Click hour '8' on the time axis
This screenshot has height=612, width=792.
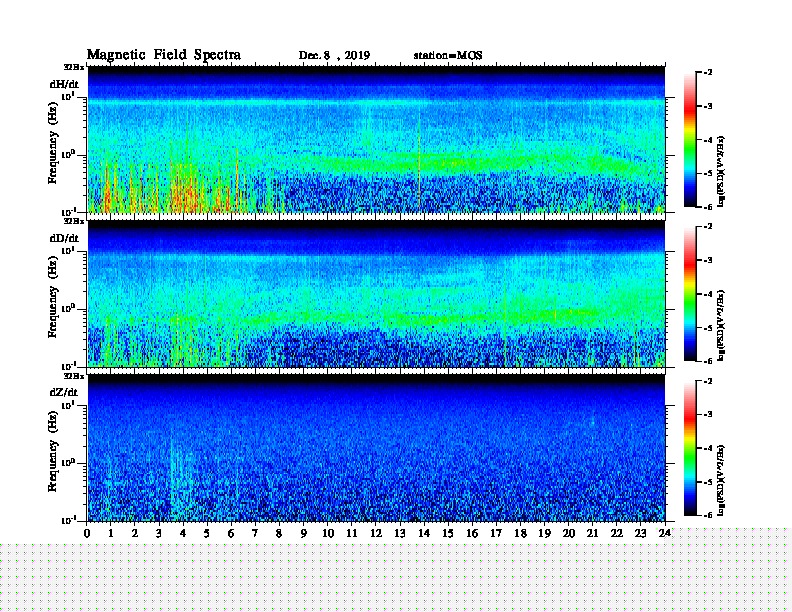[279, 533]
